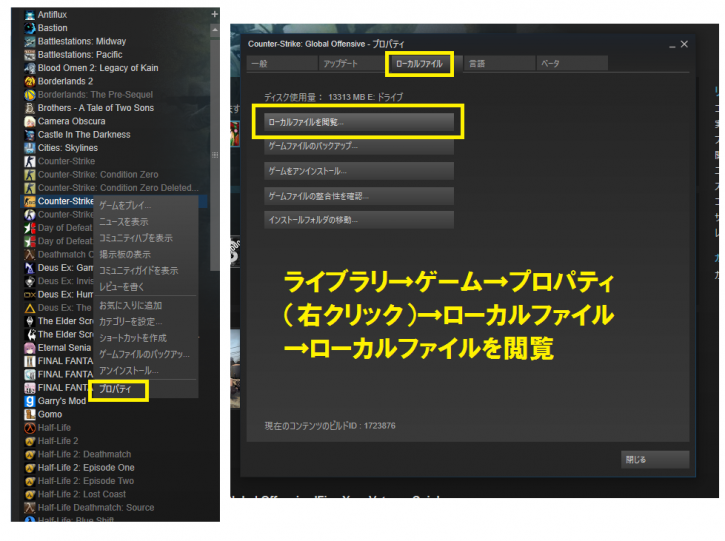Open the 言語 tab

(499, 63)
